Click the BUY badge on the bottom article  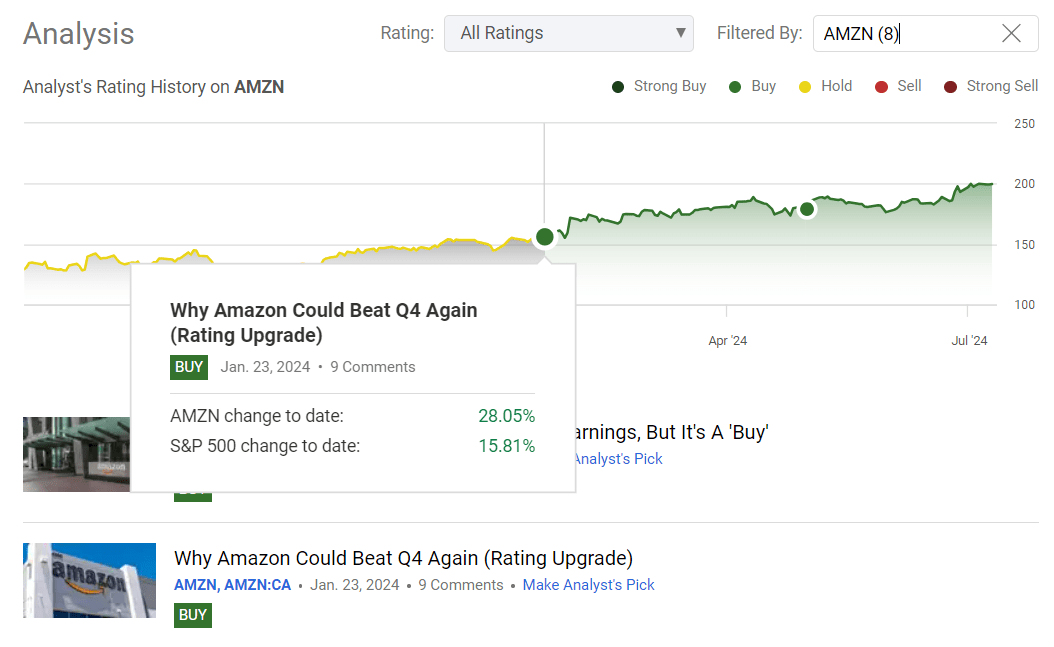click(x=192, y=615)
